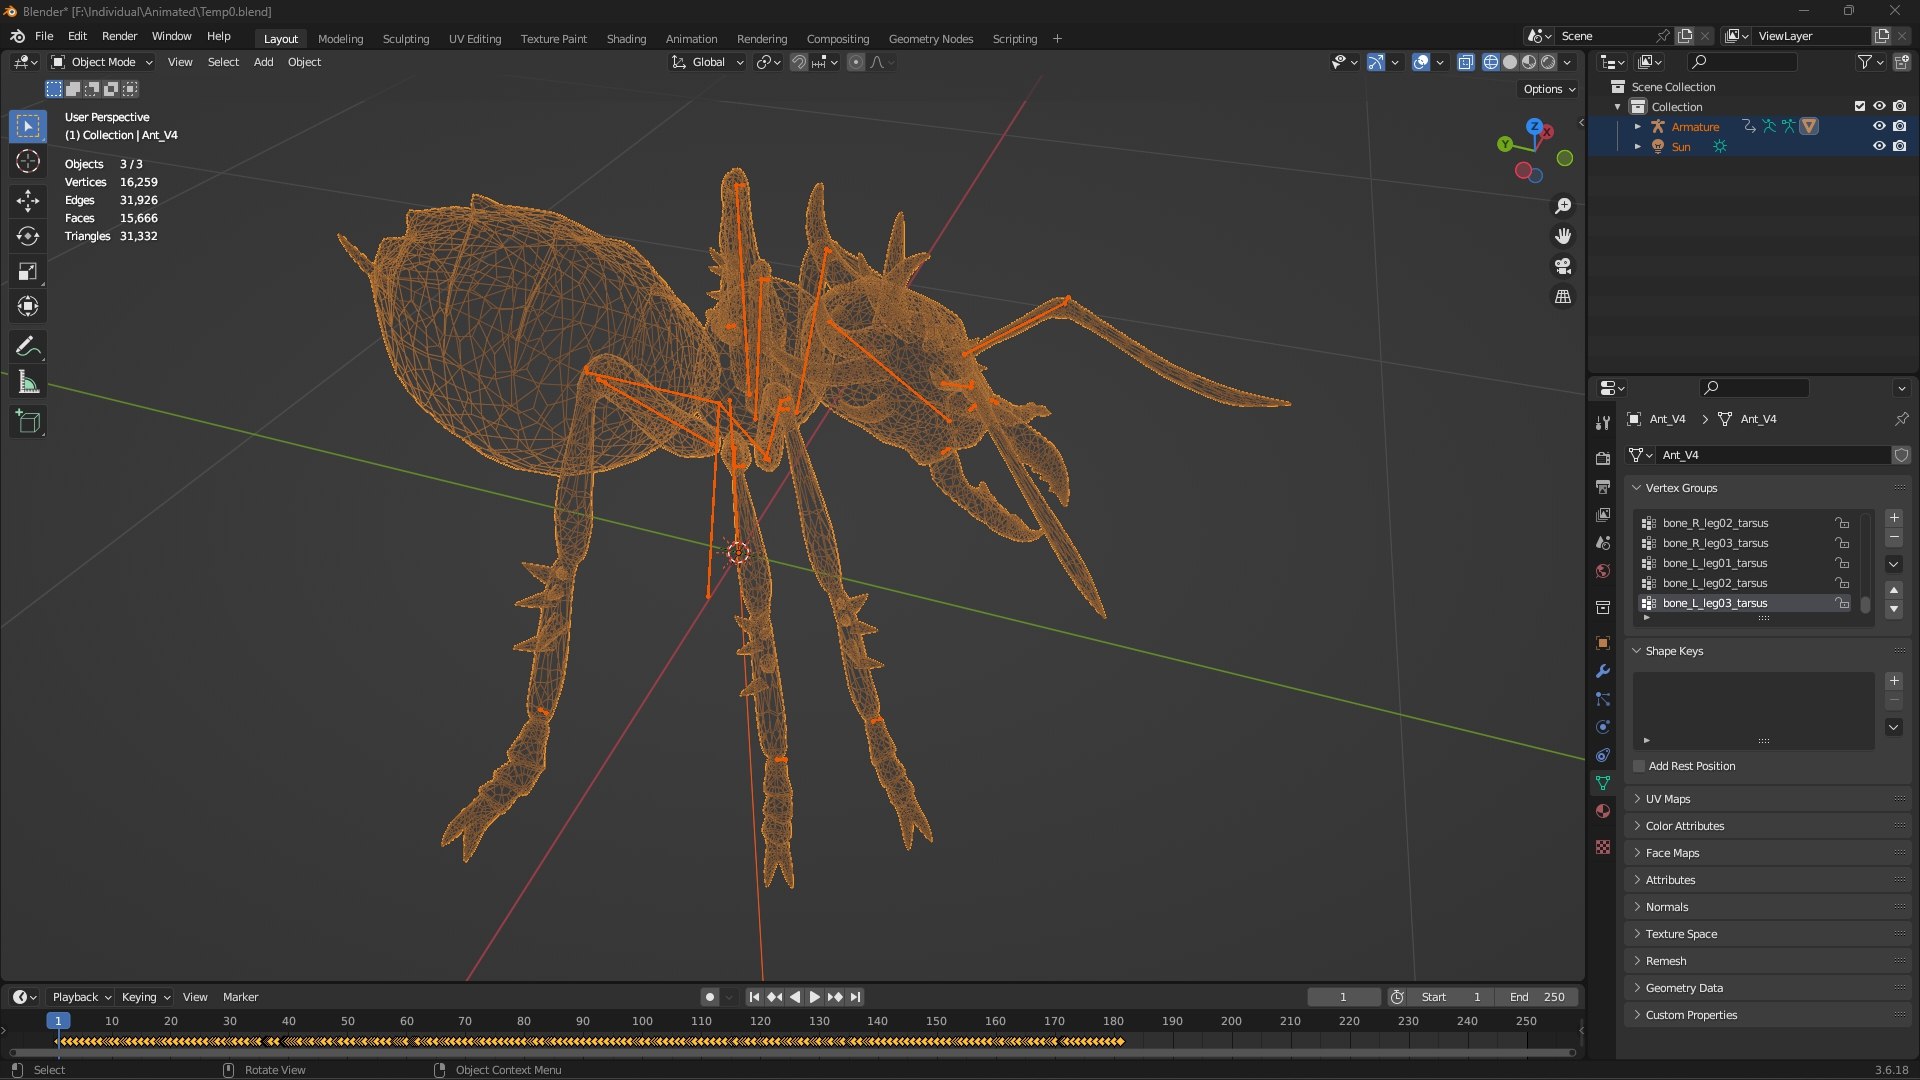Toggle camera view icon
Image resolution: width=1920 pixels, height=1080 pixels.
1563,266
